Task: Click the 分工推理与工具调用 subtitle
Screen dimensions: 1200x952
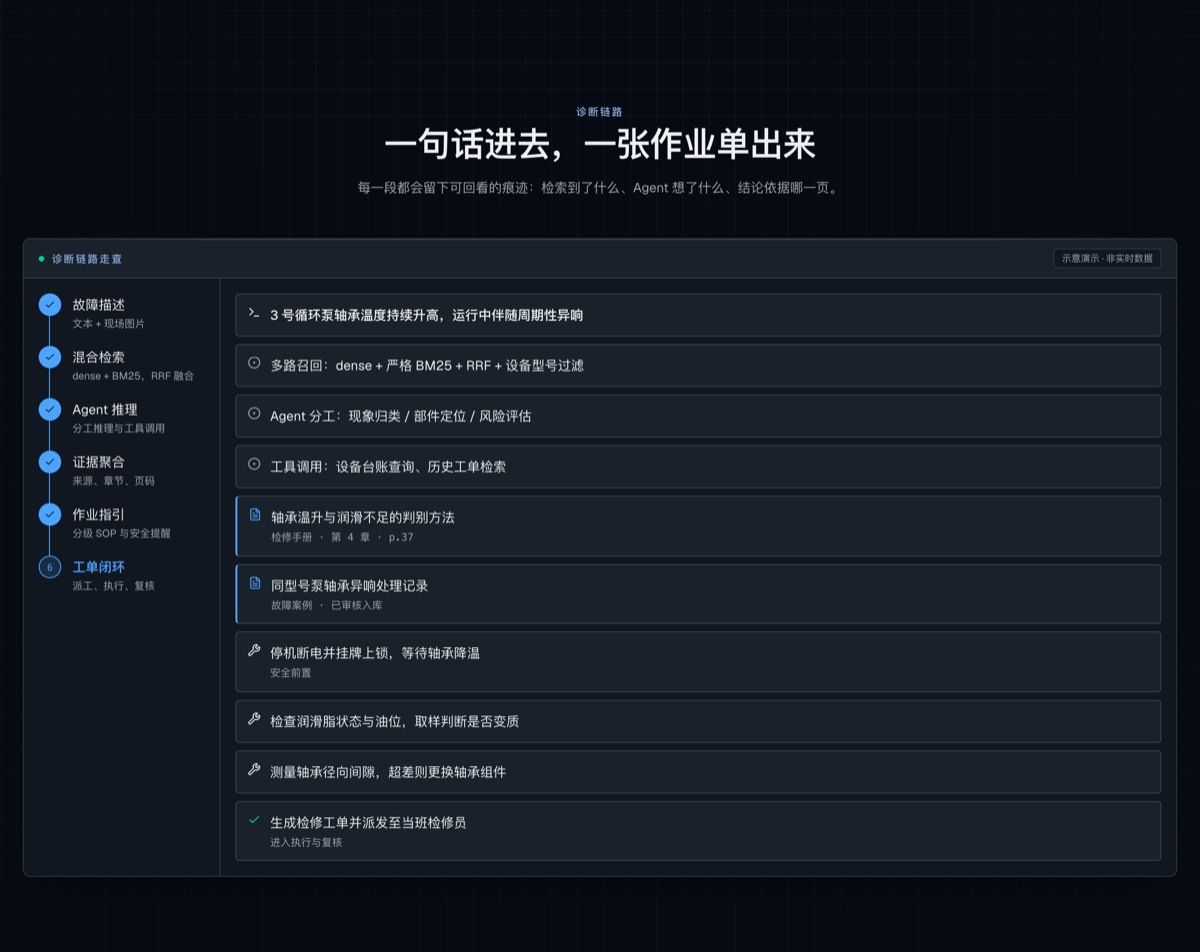Action: point(118,428)
